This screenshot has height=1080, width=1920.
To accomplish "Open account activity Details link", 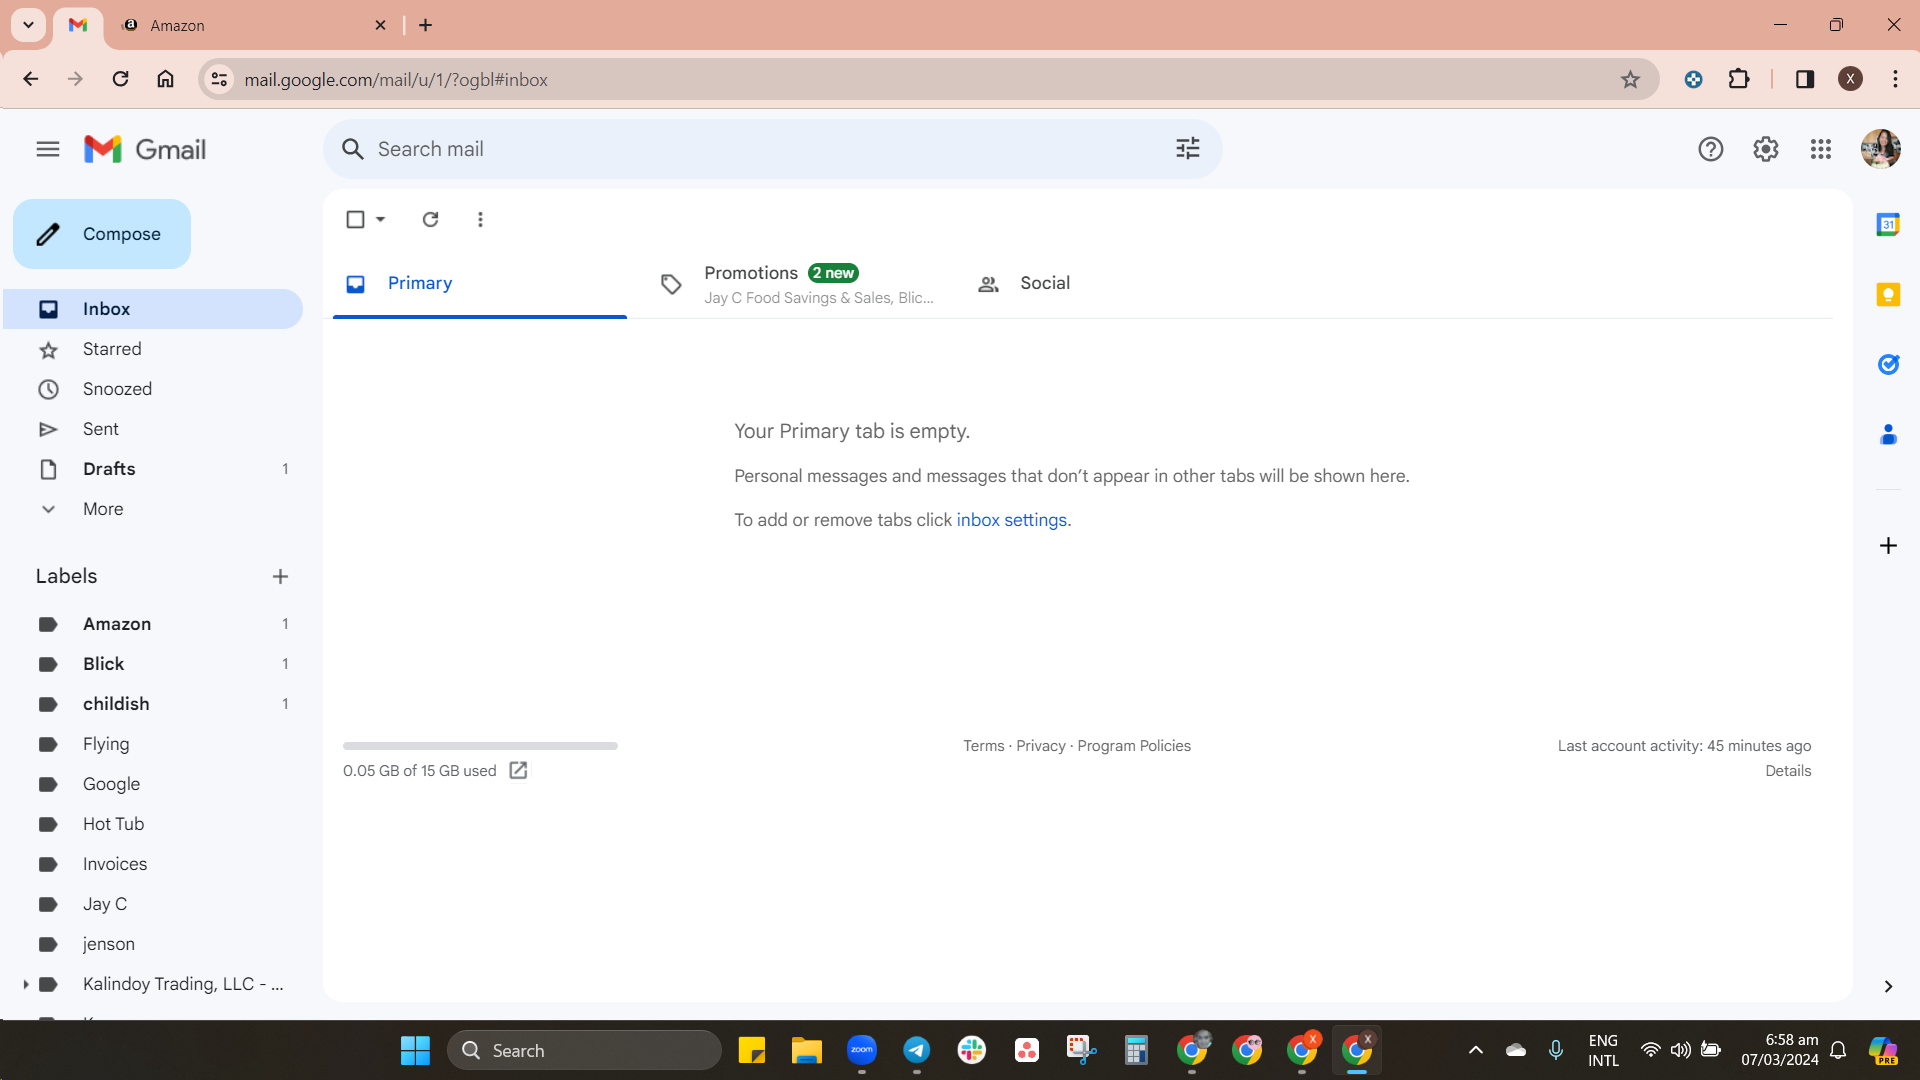I will pos(1788,771).
